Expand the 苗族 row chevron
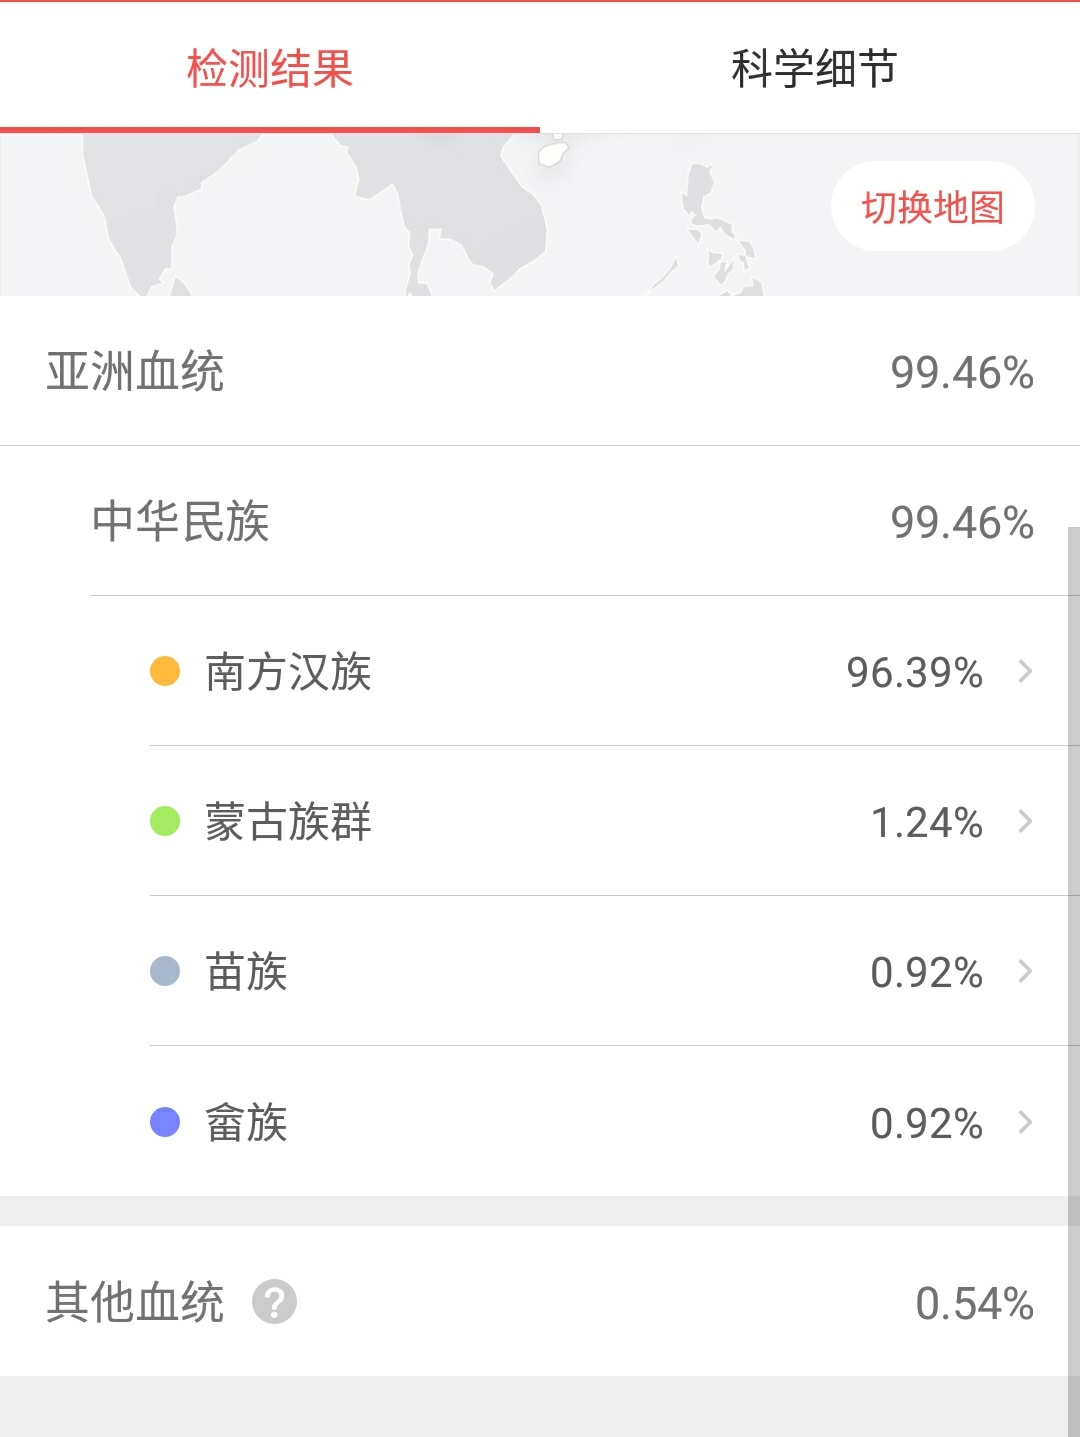The width and height of the screenshot is (1080, 1437). pyautogui.click(x=1025, y=971)
